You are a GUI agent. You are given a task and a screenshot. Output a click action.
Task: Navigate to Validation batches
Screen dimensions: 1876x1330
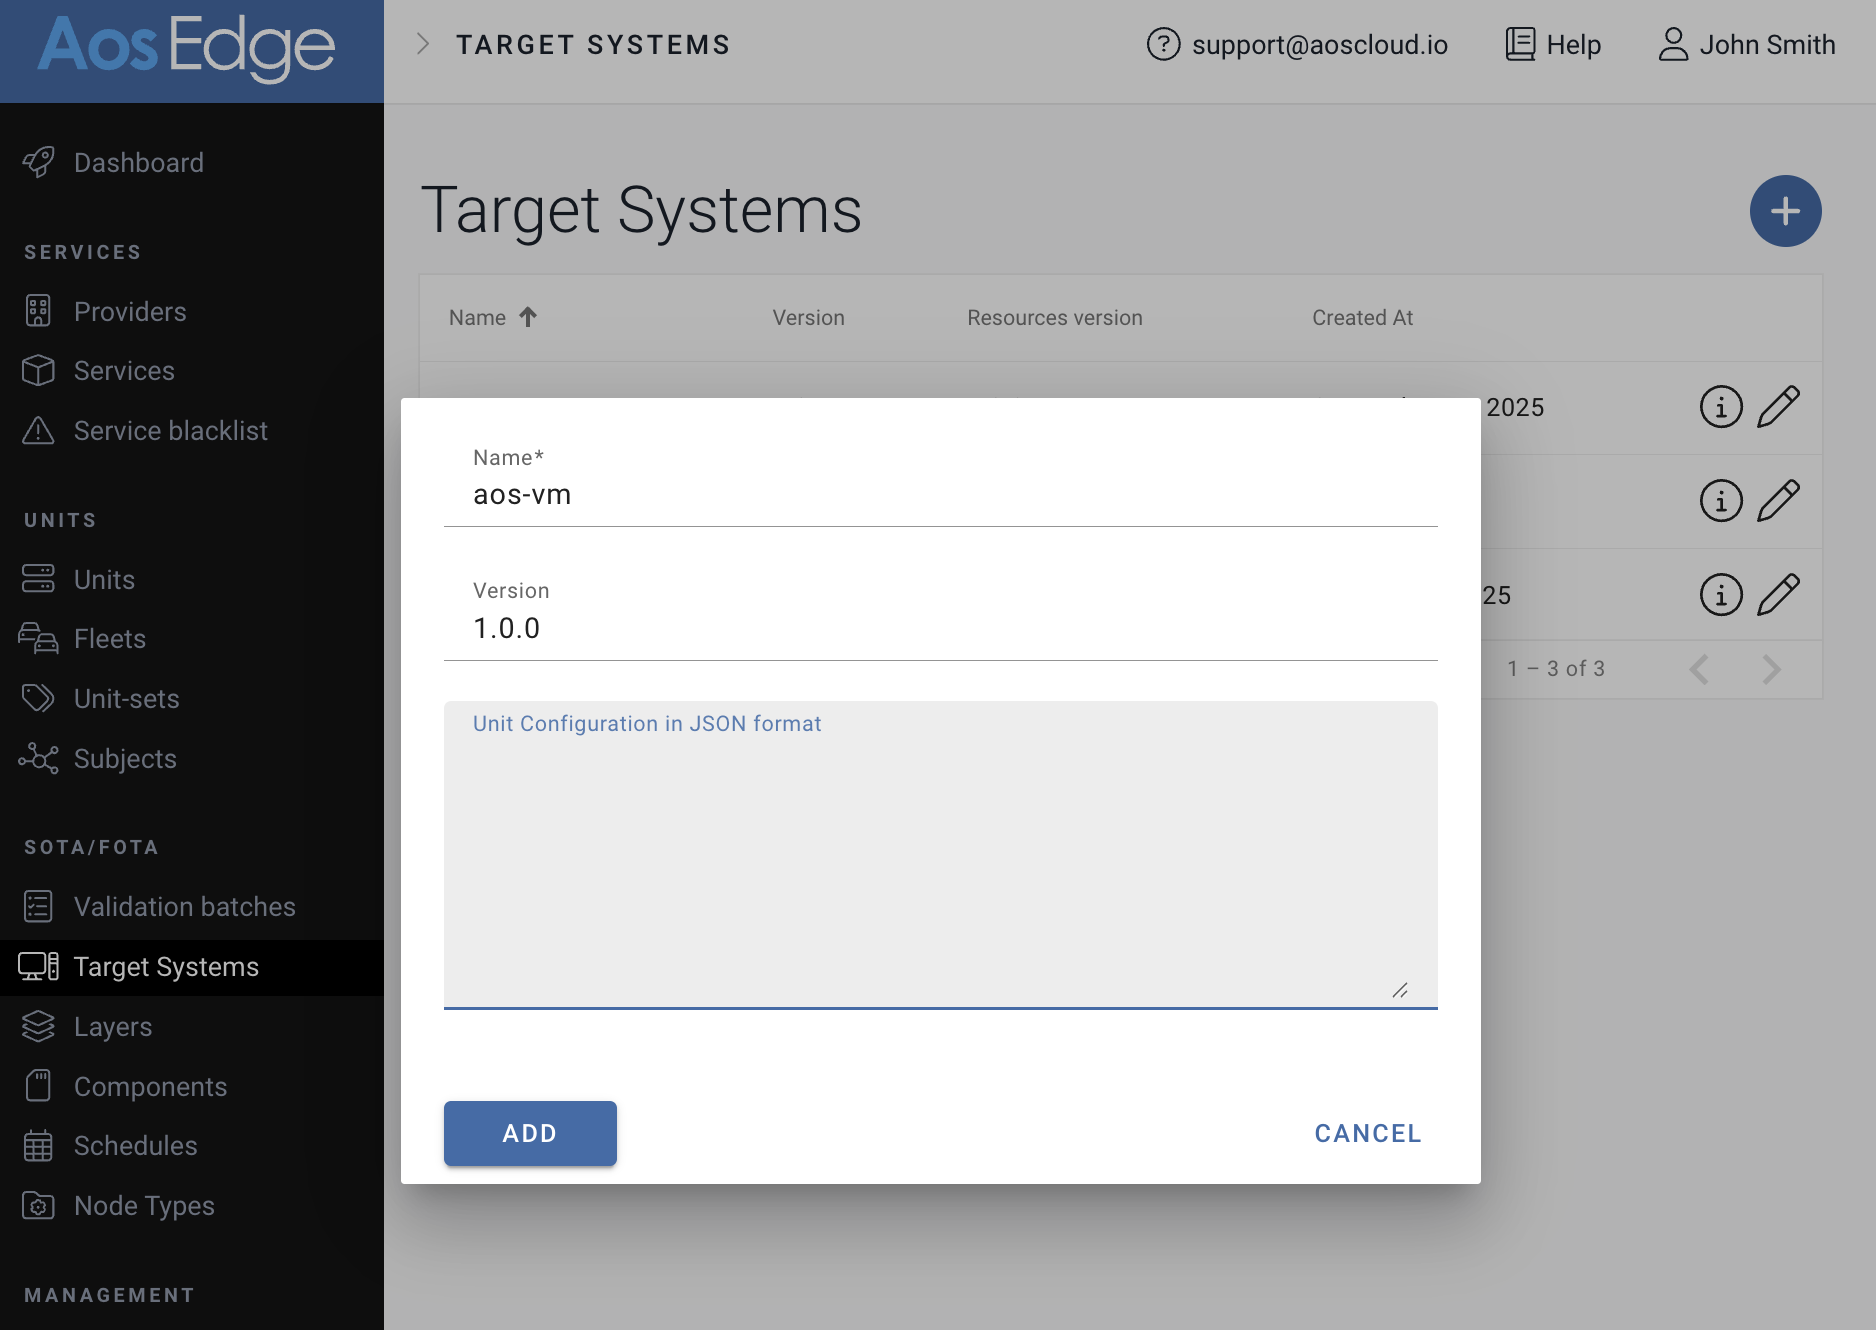point(184,907)
